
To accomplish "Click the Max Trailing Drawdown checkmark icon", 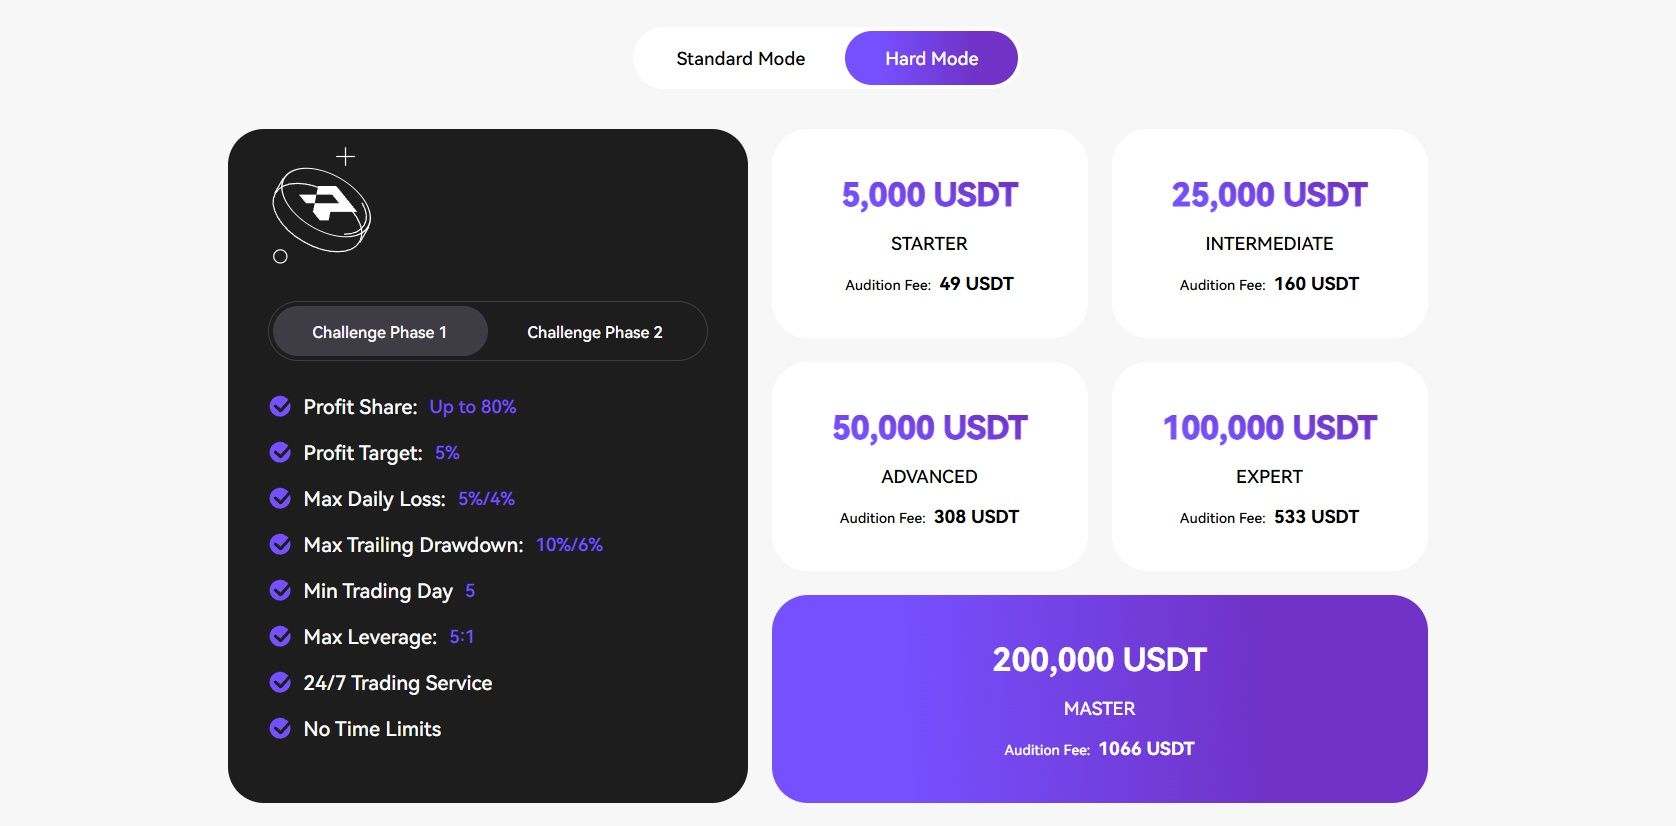I will [x=280, y=544].
